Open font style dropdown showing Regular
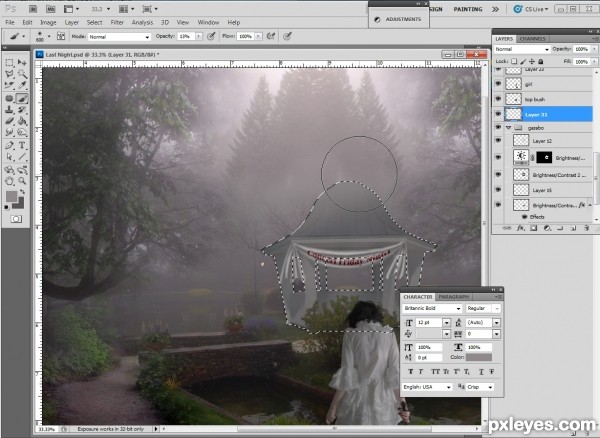This screenshot has height=438, width=600. pyautogui.click(x=483, y=308)
